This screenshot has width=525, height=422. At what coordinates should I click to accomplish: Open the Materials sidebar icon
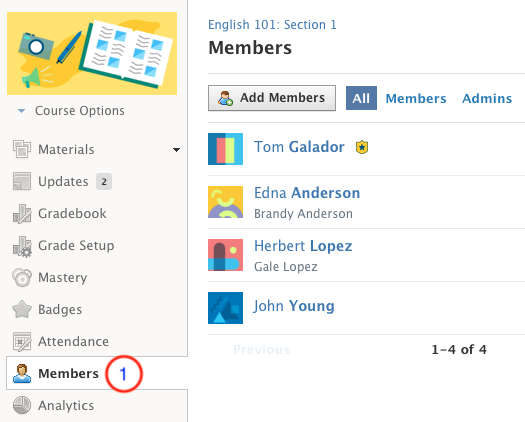[x=22, y=149]
